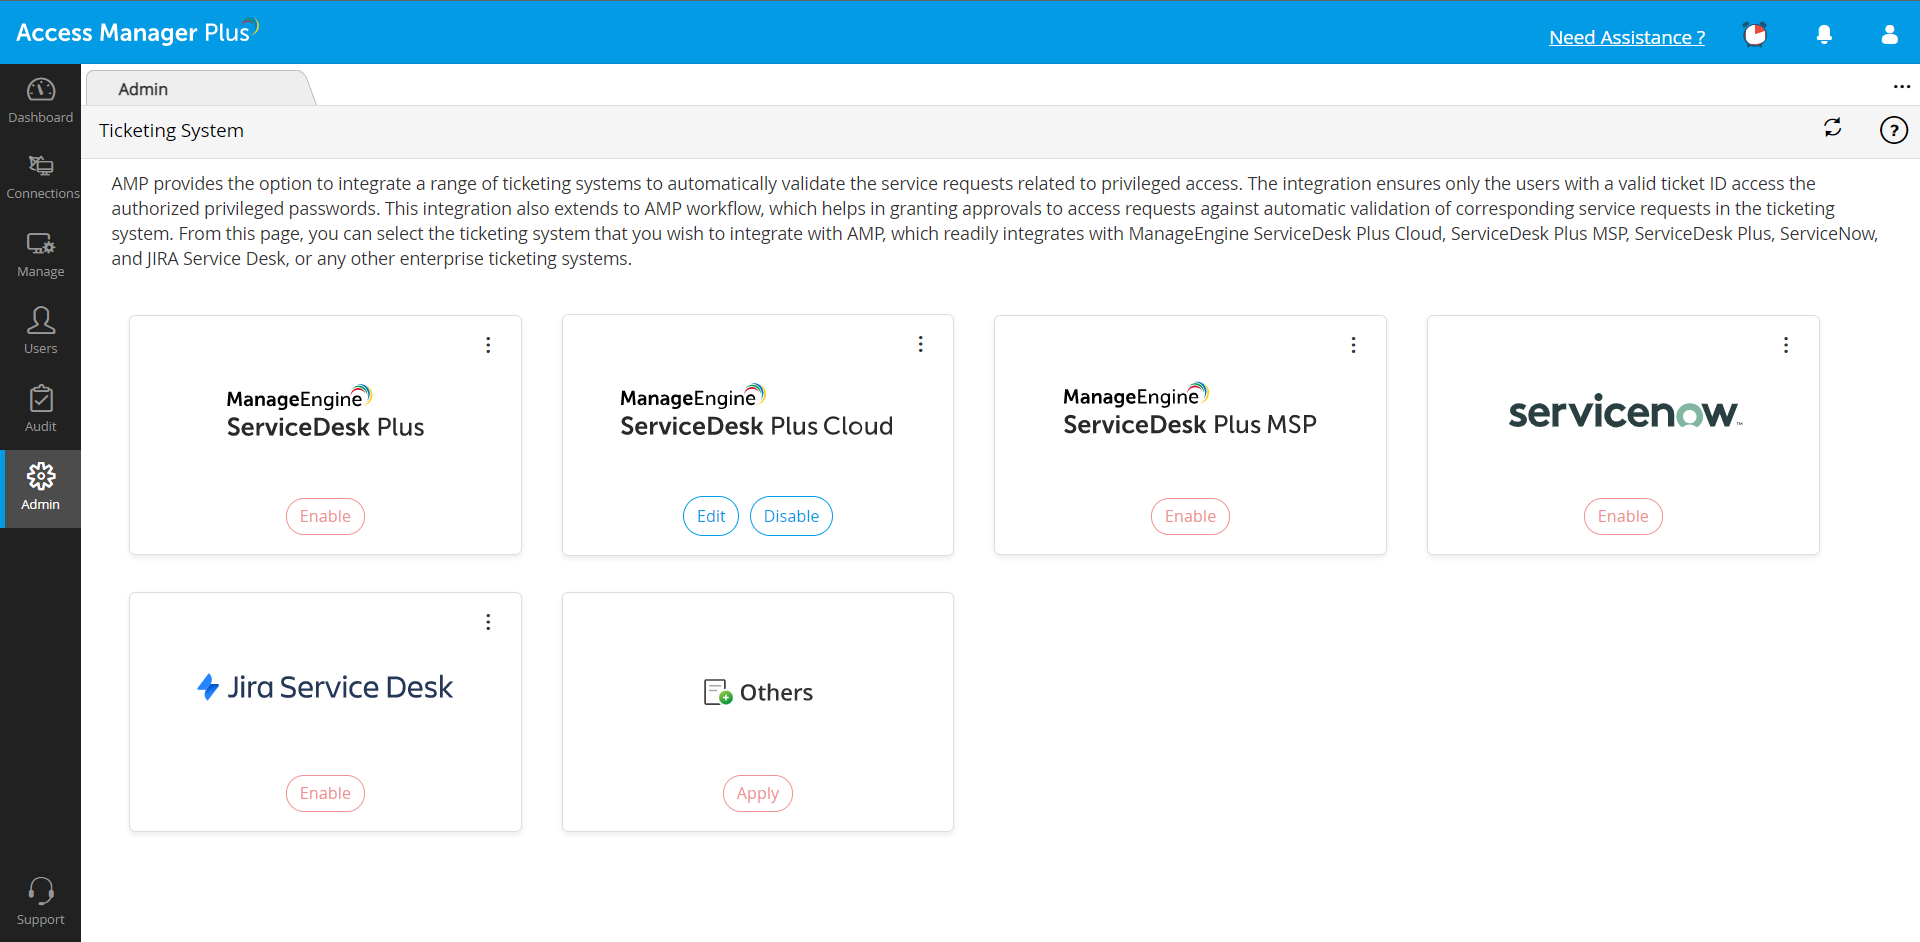The height and width of the screenshot is (942, 1920).
Task: Apply the Others ticketing system
Action: pos(758,793)
